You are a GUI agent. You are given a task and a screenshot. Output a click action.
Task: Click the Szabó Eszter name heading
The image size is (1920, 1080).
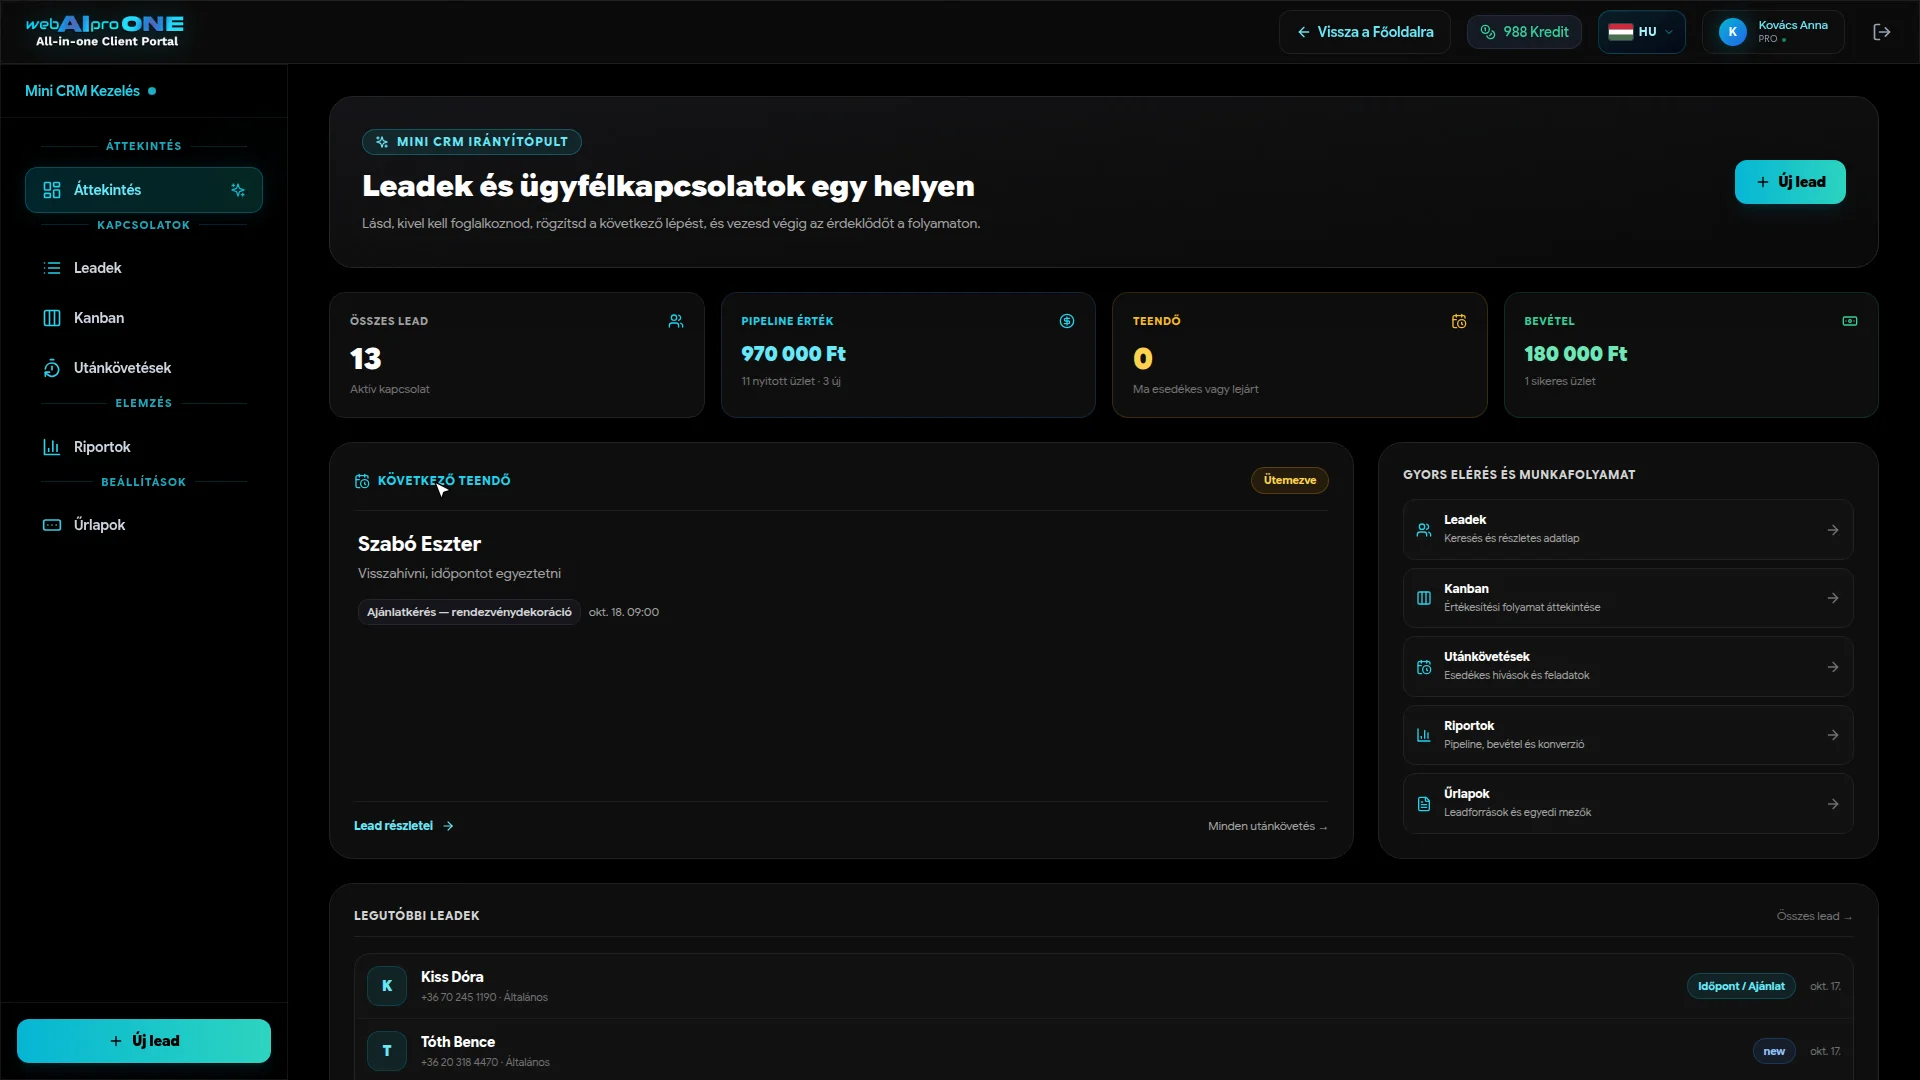pos(419,544)
